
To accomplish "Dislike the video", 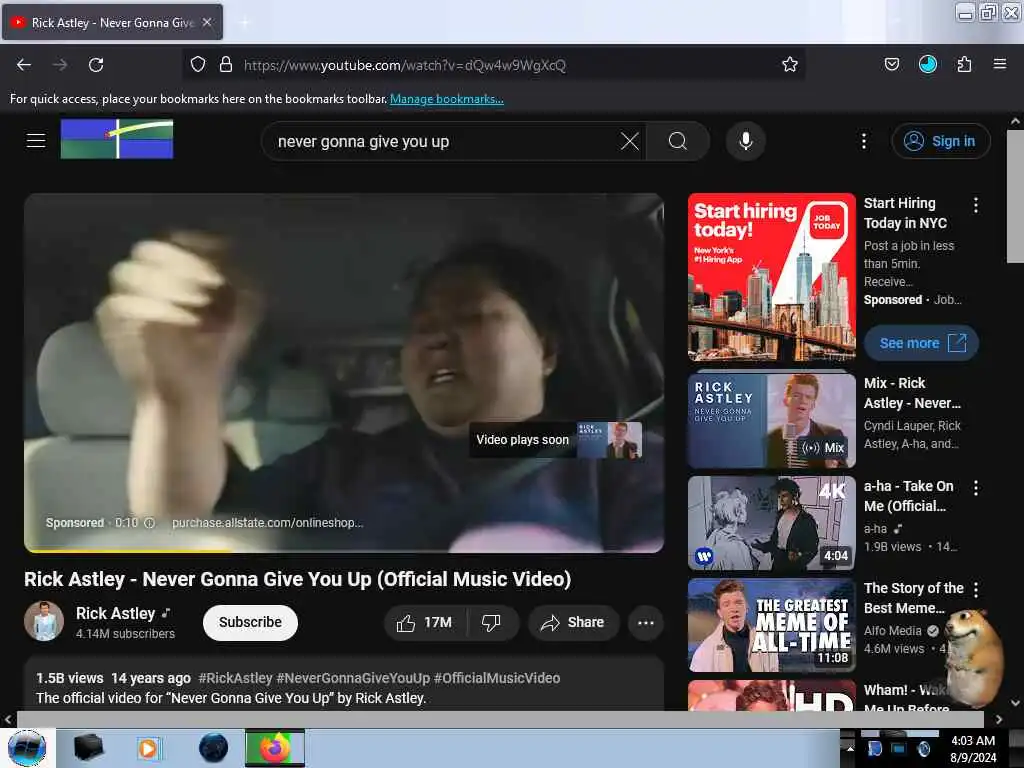I will click(x=492, y=623).
